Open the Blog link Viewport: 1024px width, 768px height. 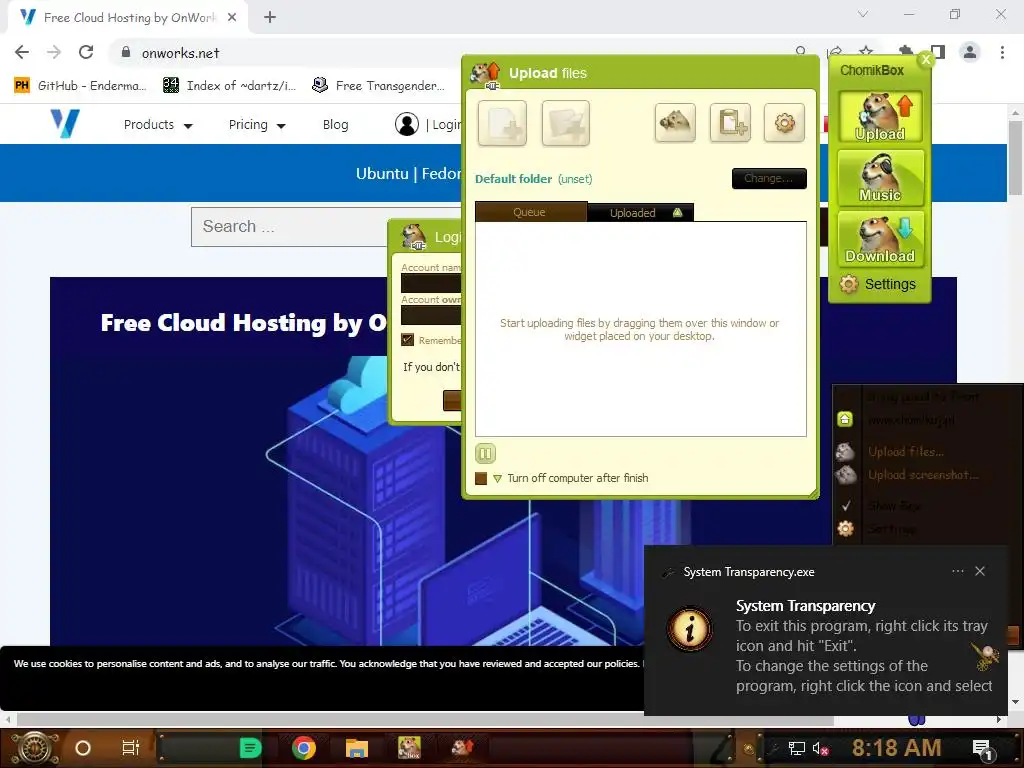pos(336,125)
